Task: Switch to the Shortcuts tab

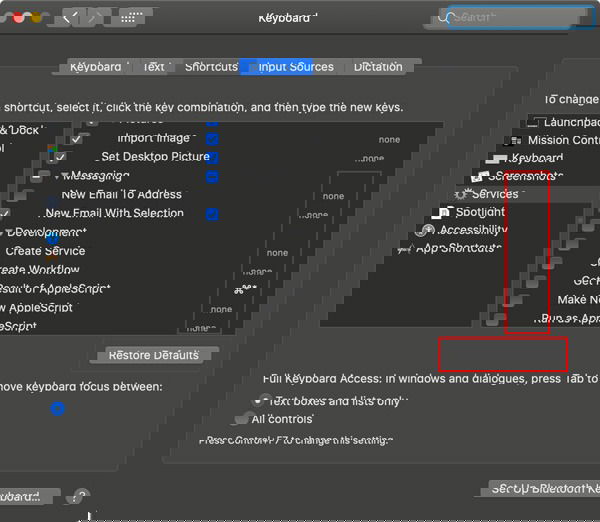Action: point(211,67)
